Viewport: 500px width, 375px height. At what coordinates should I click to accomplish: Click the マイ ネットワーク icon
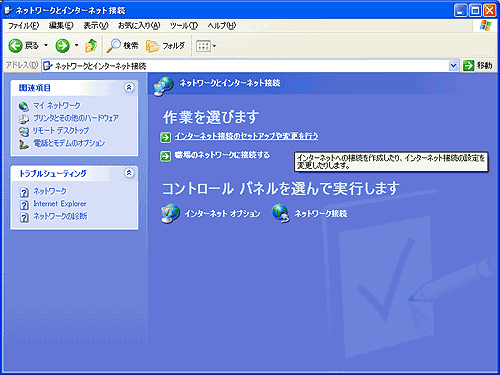(x=24, y=106)
